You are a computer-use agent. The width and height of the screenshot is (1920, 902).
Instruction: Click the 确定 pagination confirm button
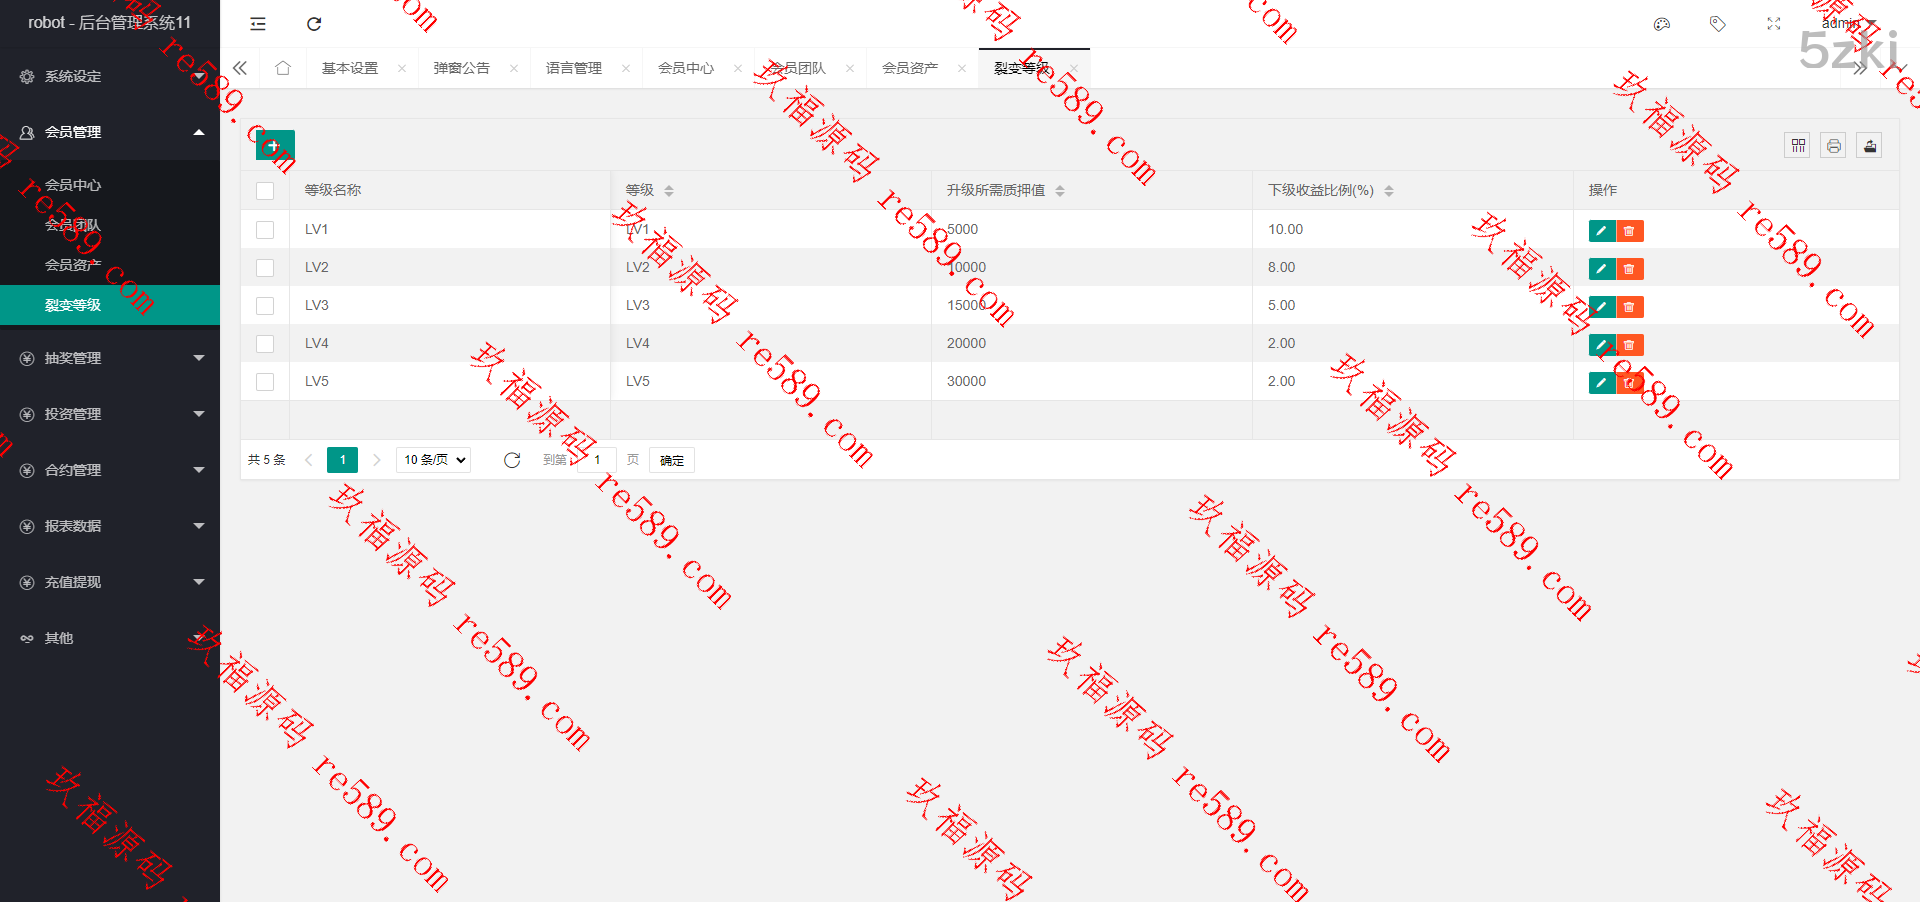pos(672,460)
